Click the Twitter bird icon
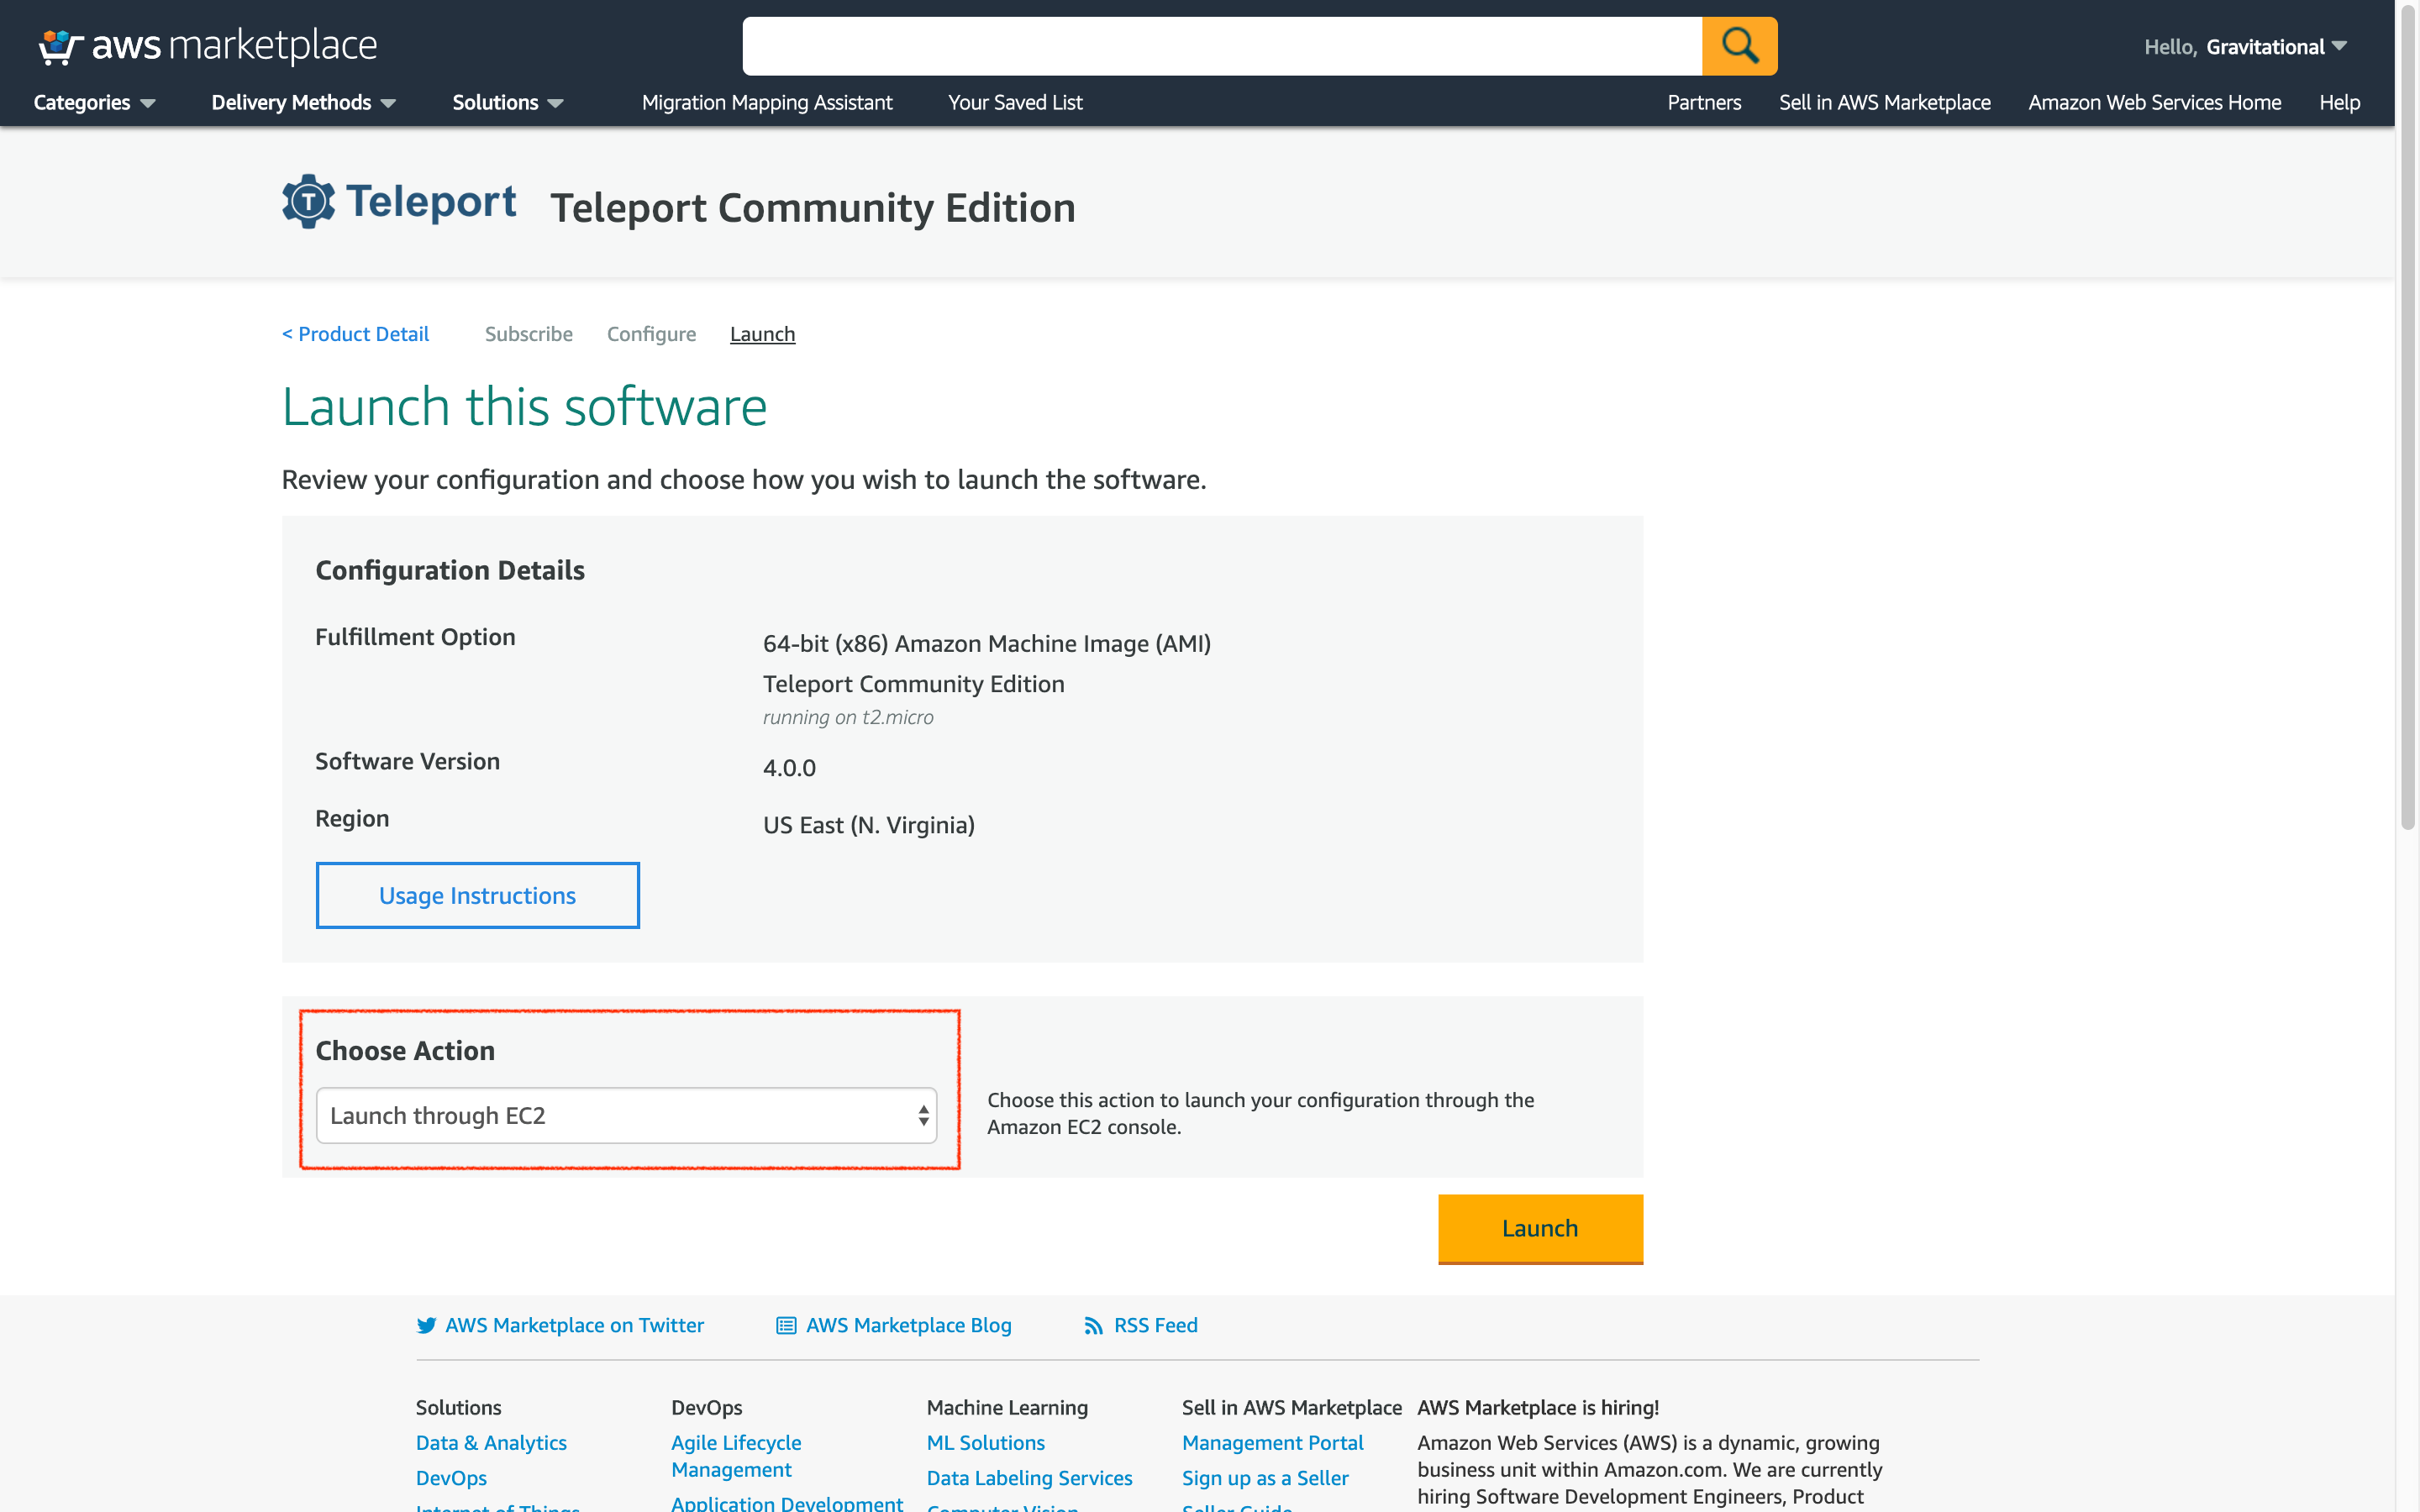The image size is (2420, 1512). click(426, 1325)
